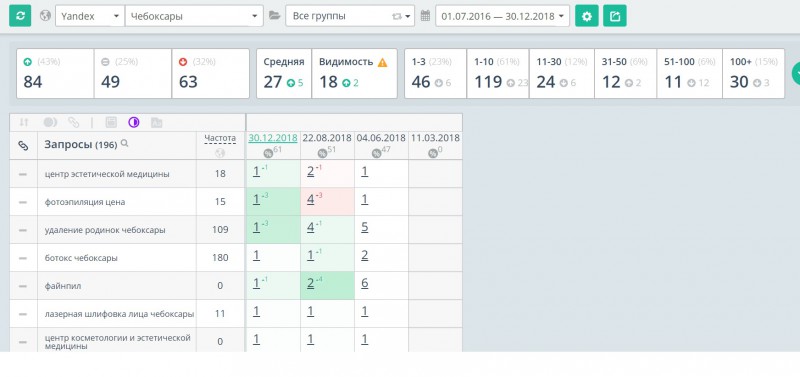Select the unchanged positions 49 card
Image resolution: width=800 pixels, height=377 pixels.
click(133, 73)
